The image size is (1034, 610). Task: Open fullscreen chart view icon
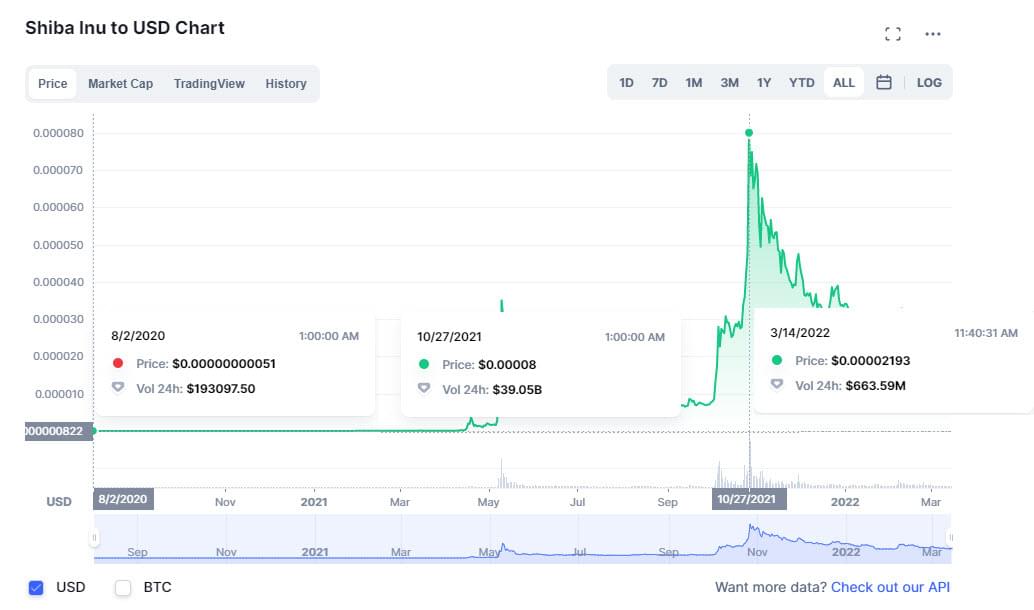pos(893,34)
